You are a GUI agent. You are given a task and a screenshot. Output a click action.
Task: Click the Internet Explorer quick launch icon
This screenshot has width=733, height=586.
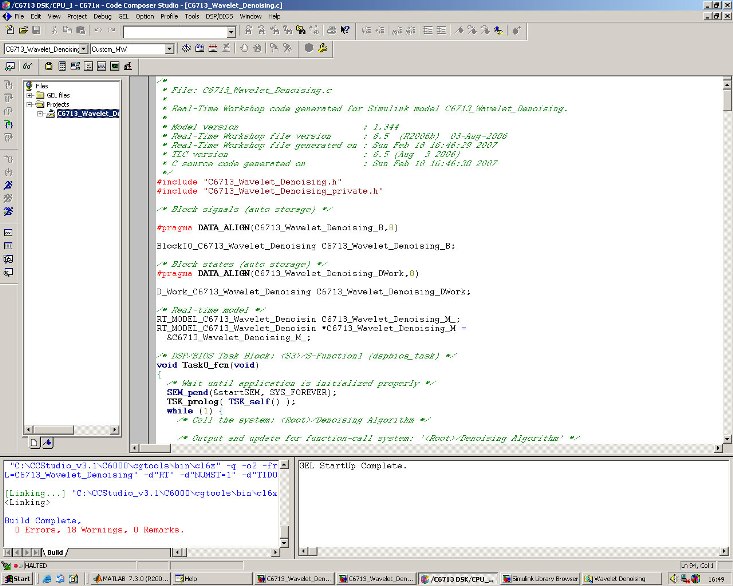47,579
